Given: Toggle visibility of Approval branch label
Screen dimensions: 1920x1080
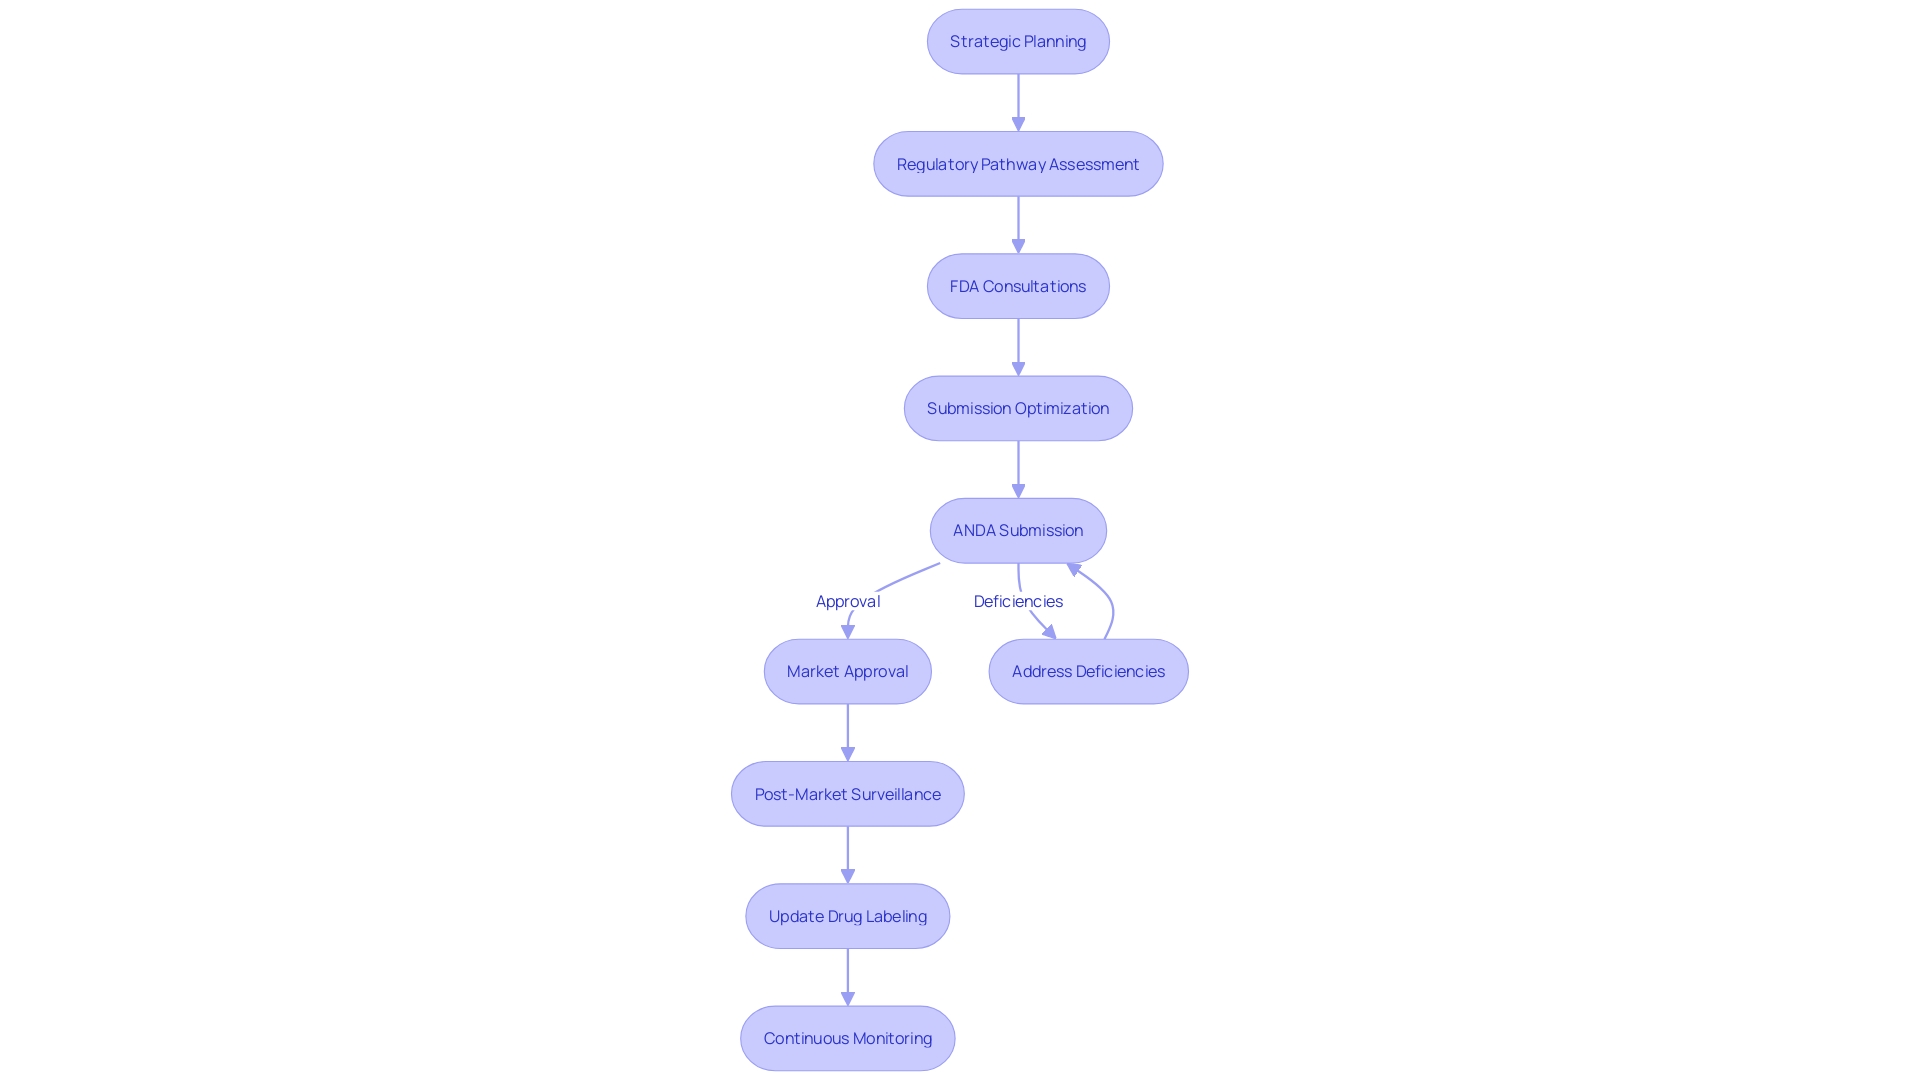Looking at the screenshot, I should click(848, 600).
